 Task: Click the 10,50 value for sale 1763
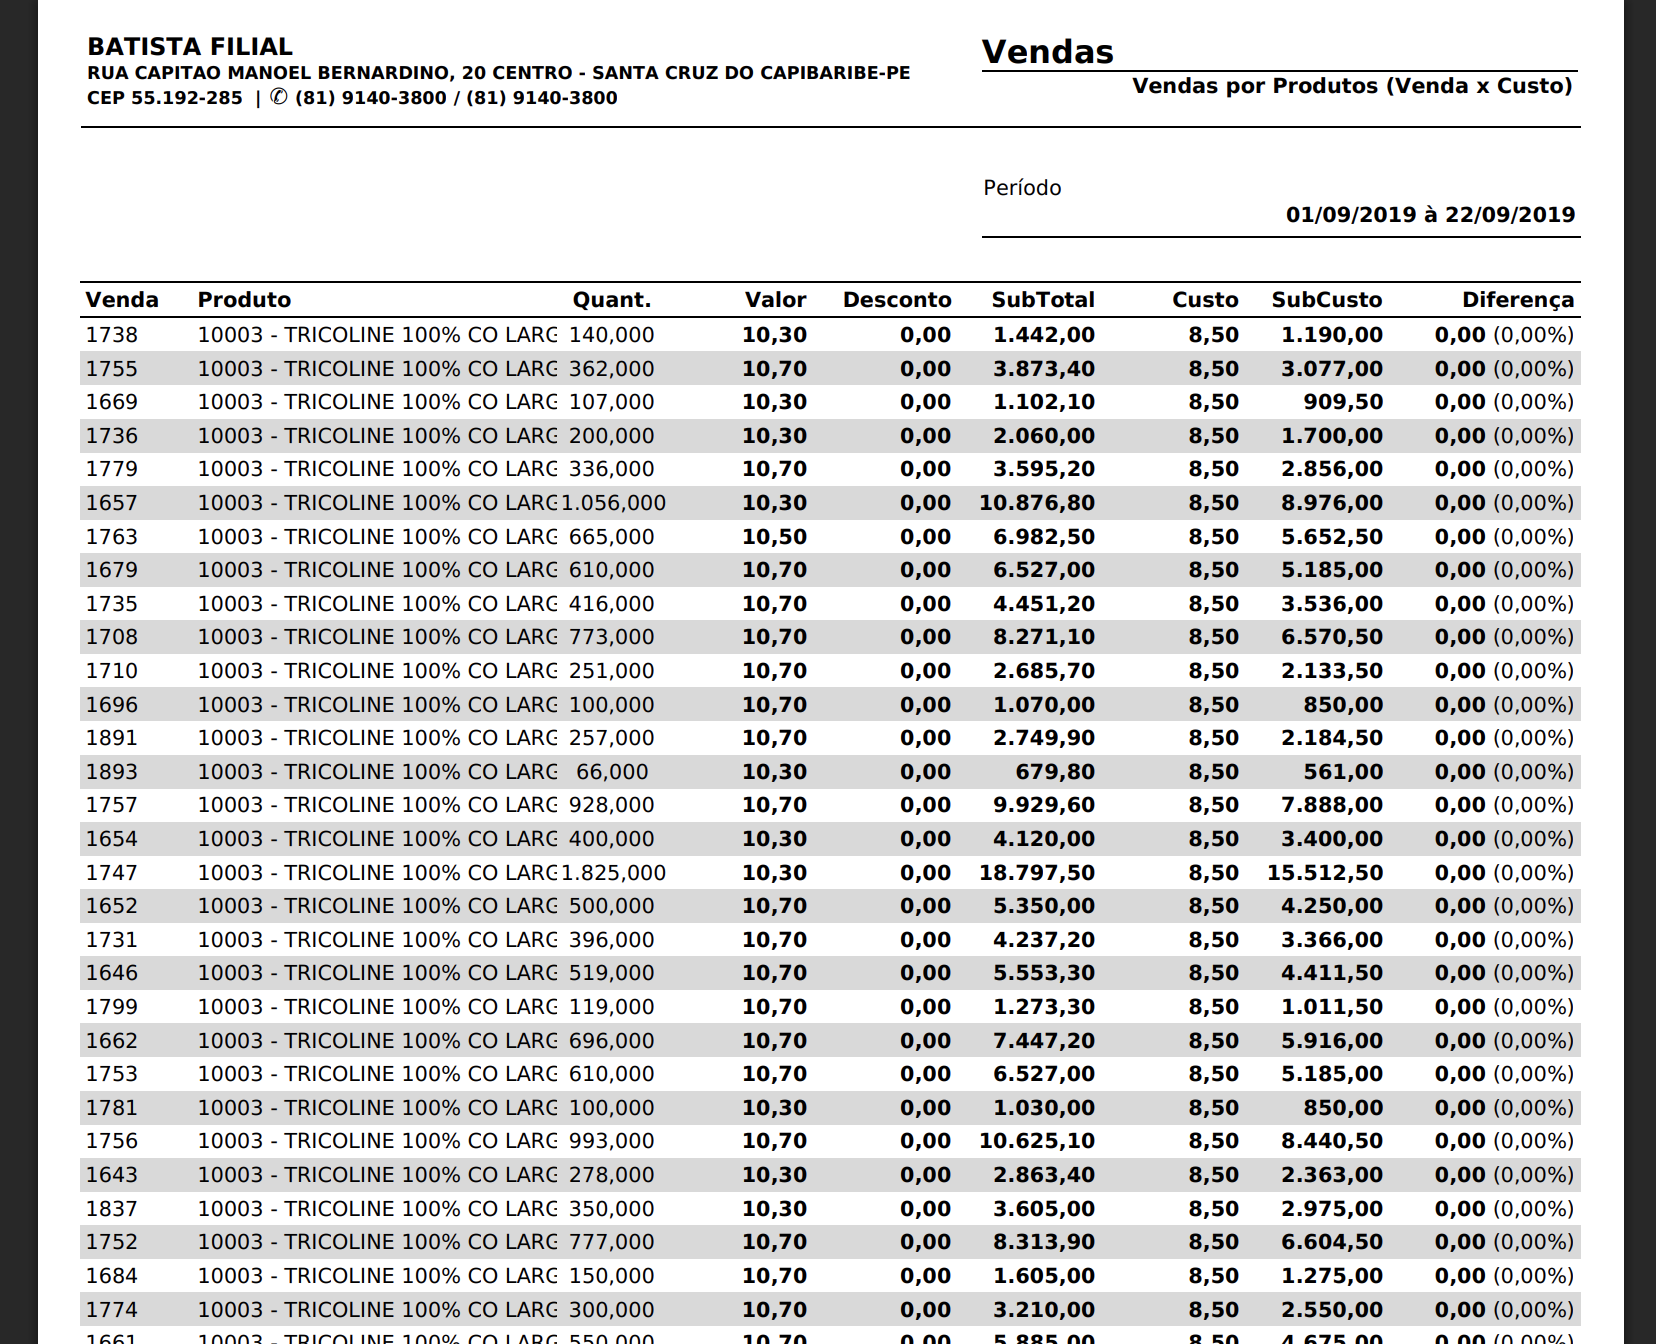[x=774, y=537]
